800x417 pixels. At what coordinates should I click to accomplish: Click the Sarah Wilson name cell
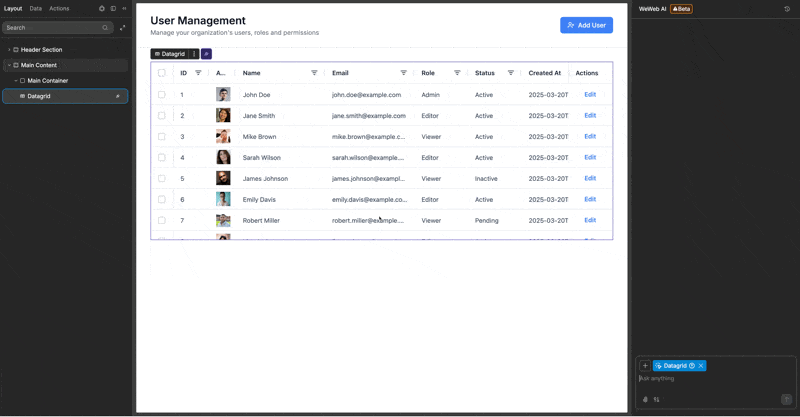(261, 158)
